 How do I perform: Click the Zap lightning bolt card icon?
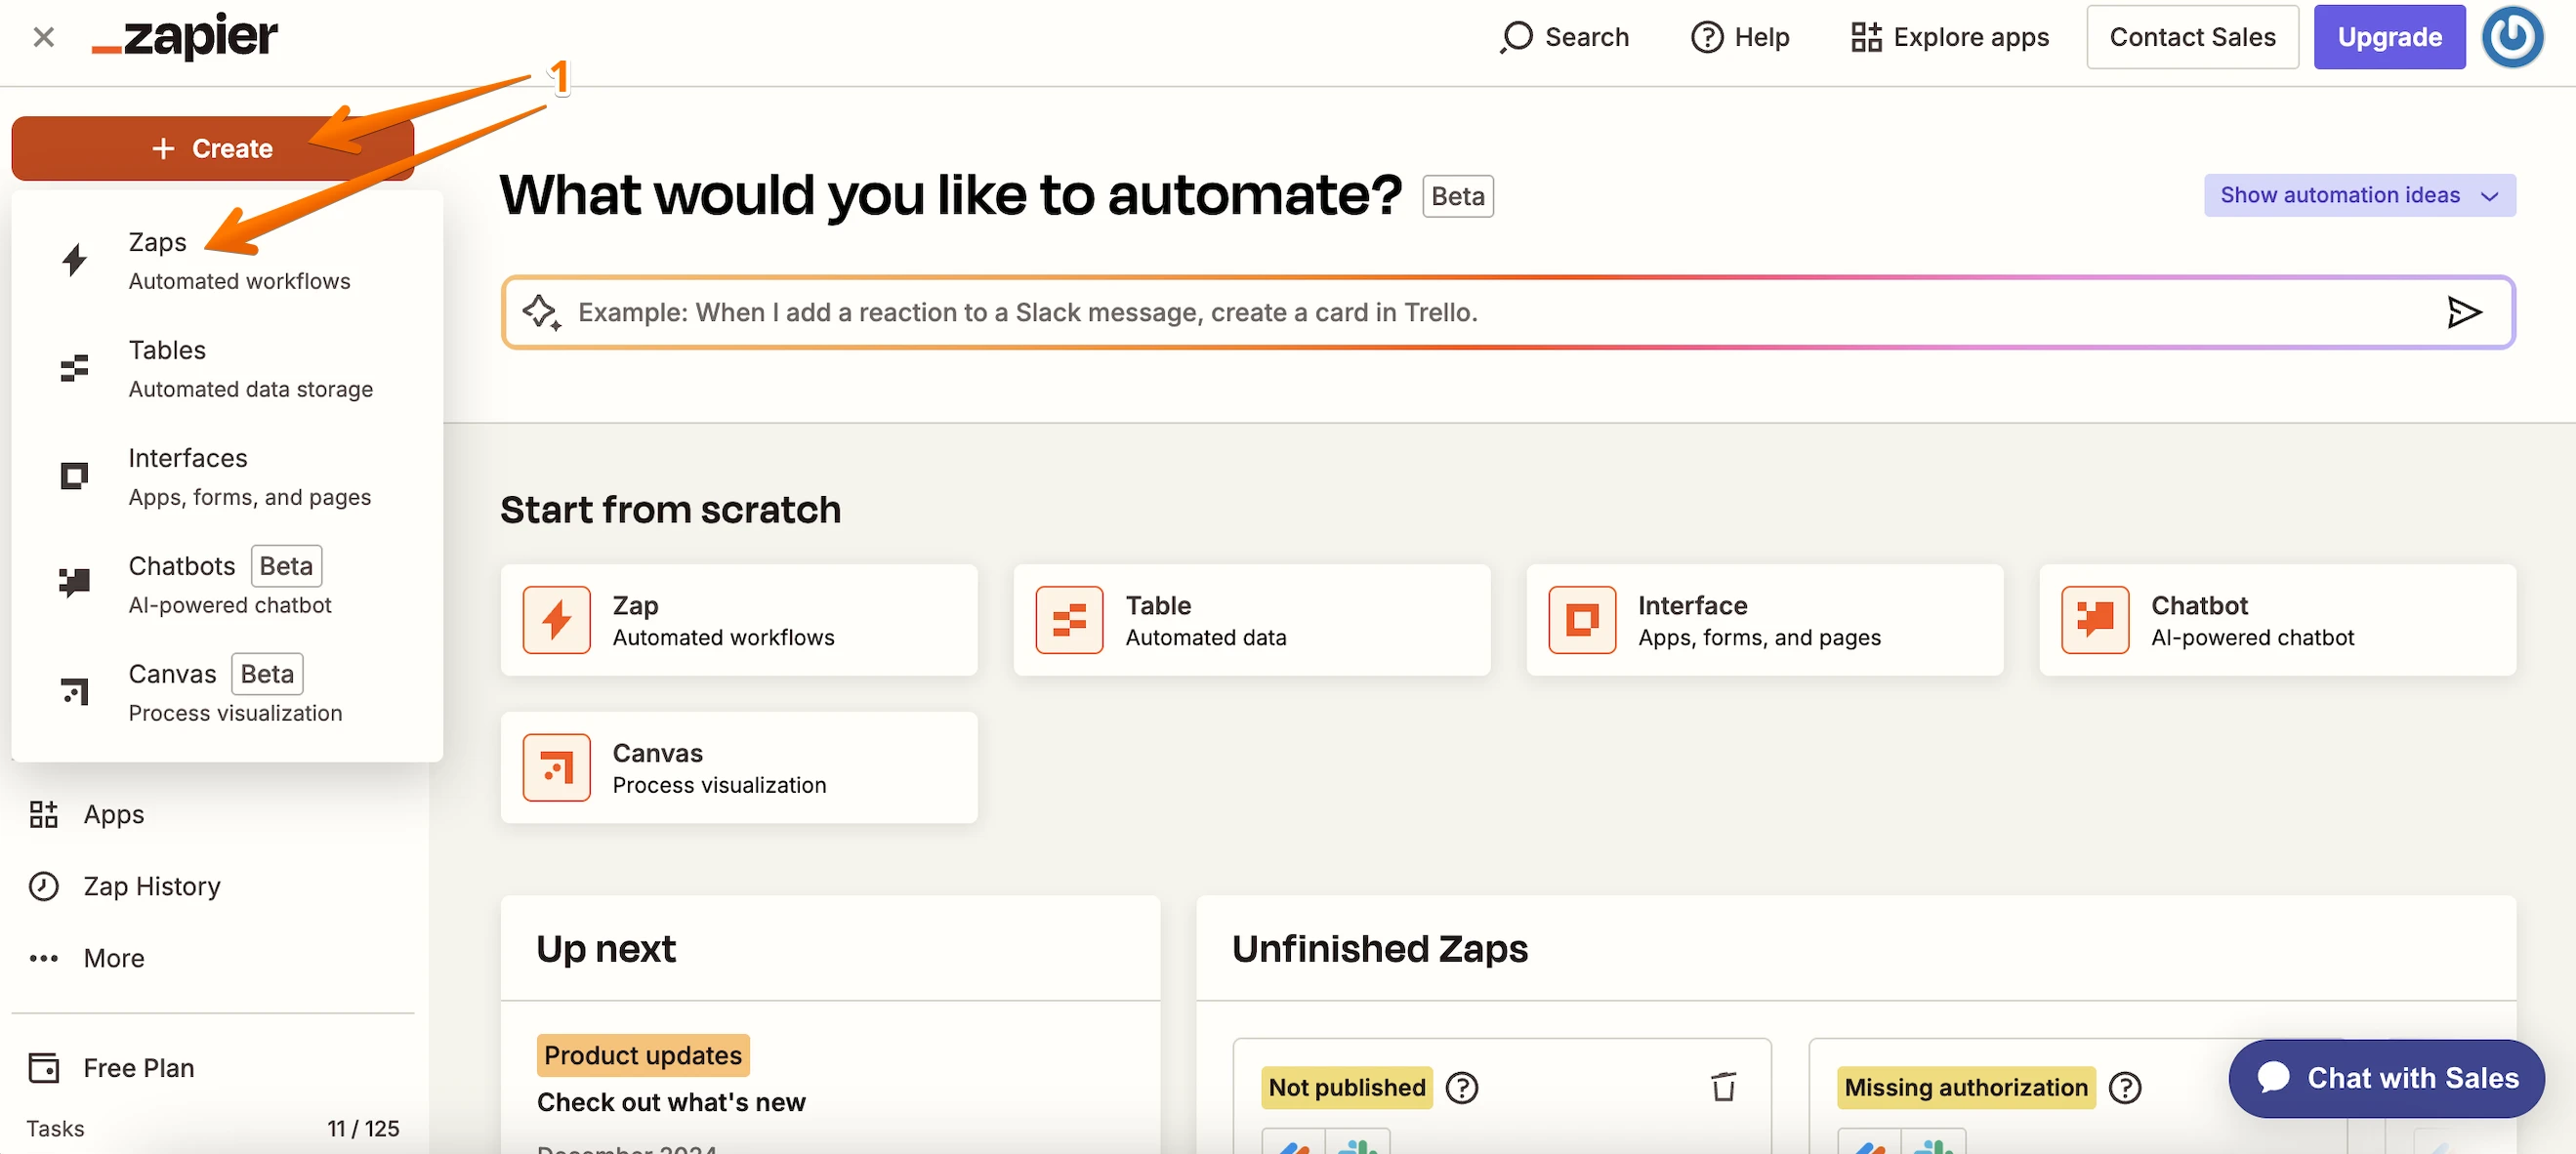coord(556,620)
